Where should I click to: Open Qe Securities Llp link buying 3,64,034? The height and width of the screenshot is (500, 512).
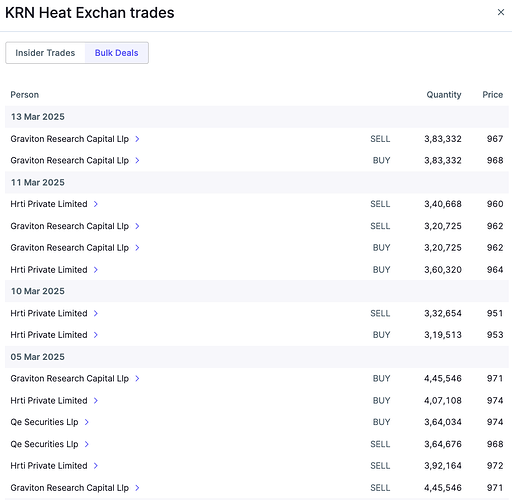(44, 422)
